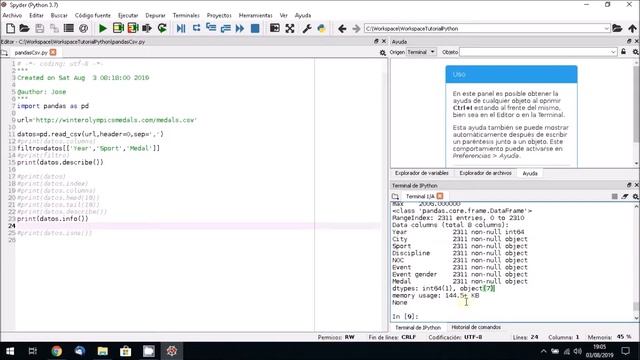Image resolution: width=640 pixels, height=360 pixels.
Task: Save the current file via toolbar
Action: [39, 28]
